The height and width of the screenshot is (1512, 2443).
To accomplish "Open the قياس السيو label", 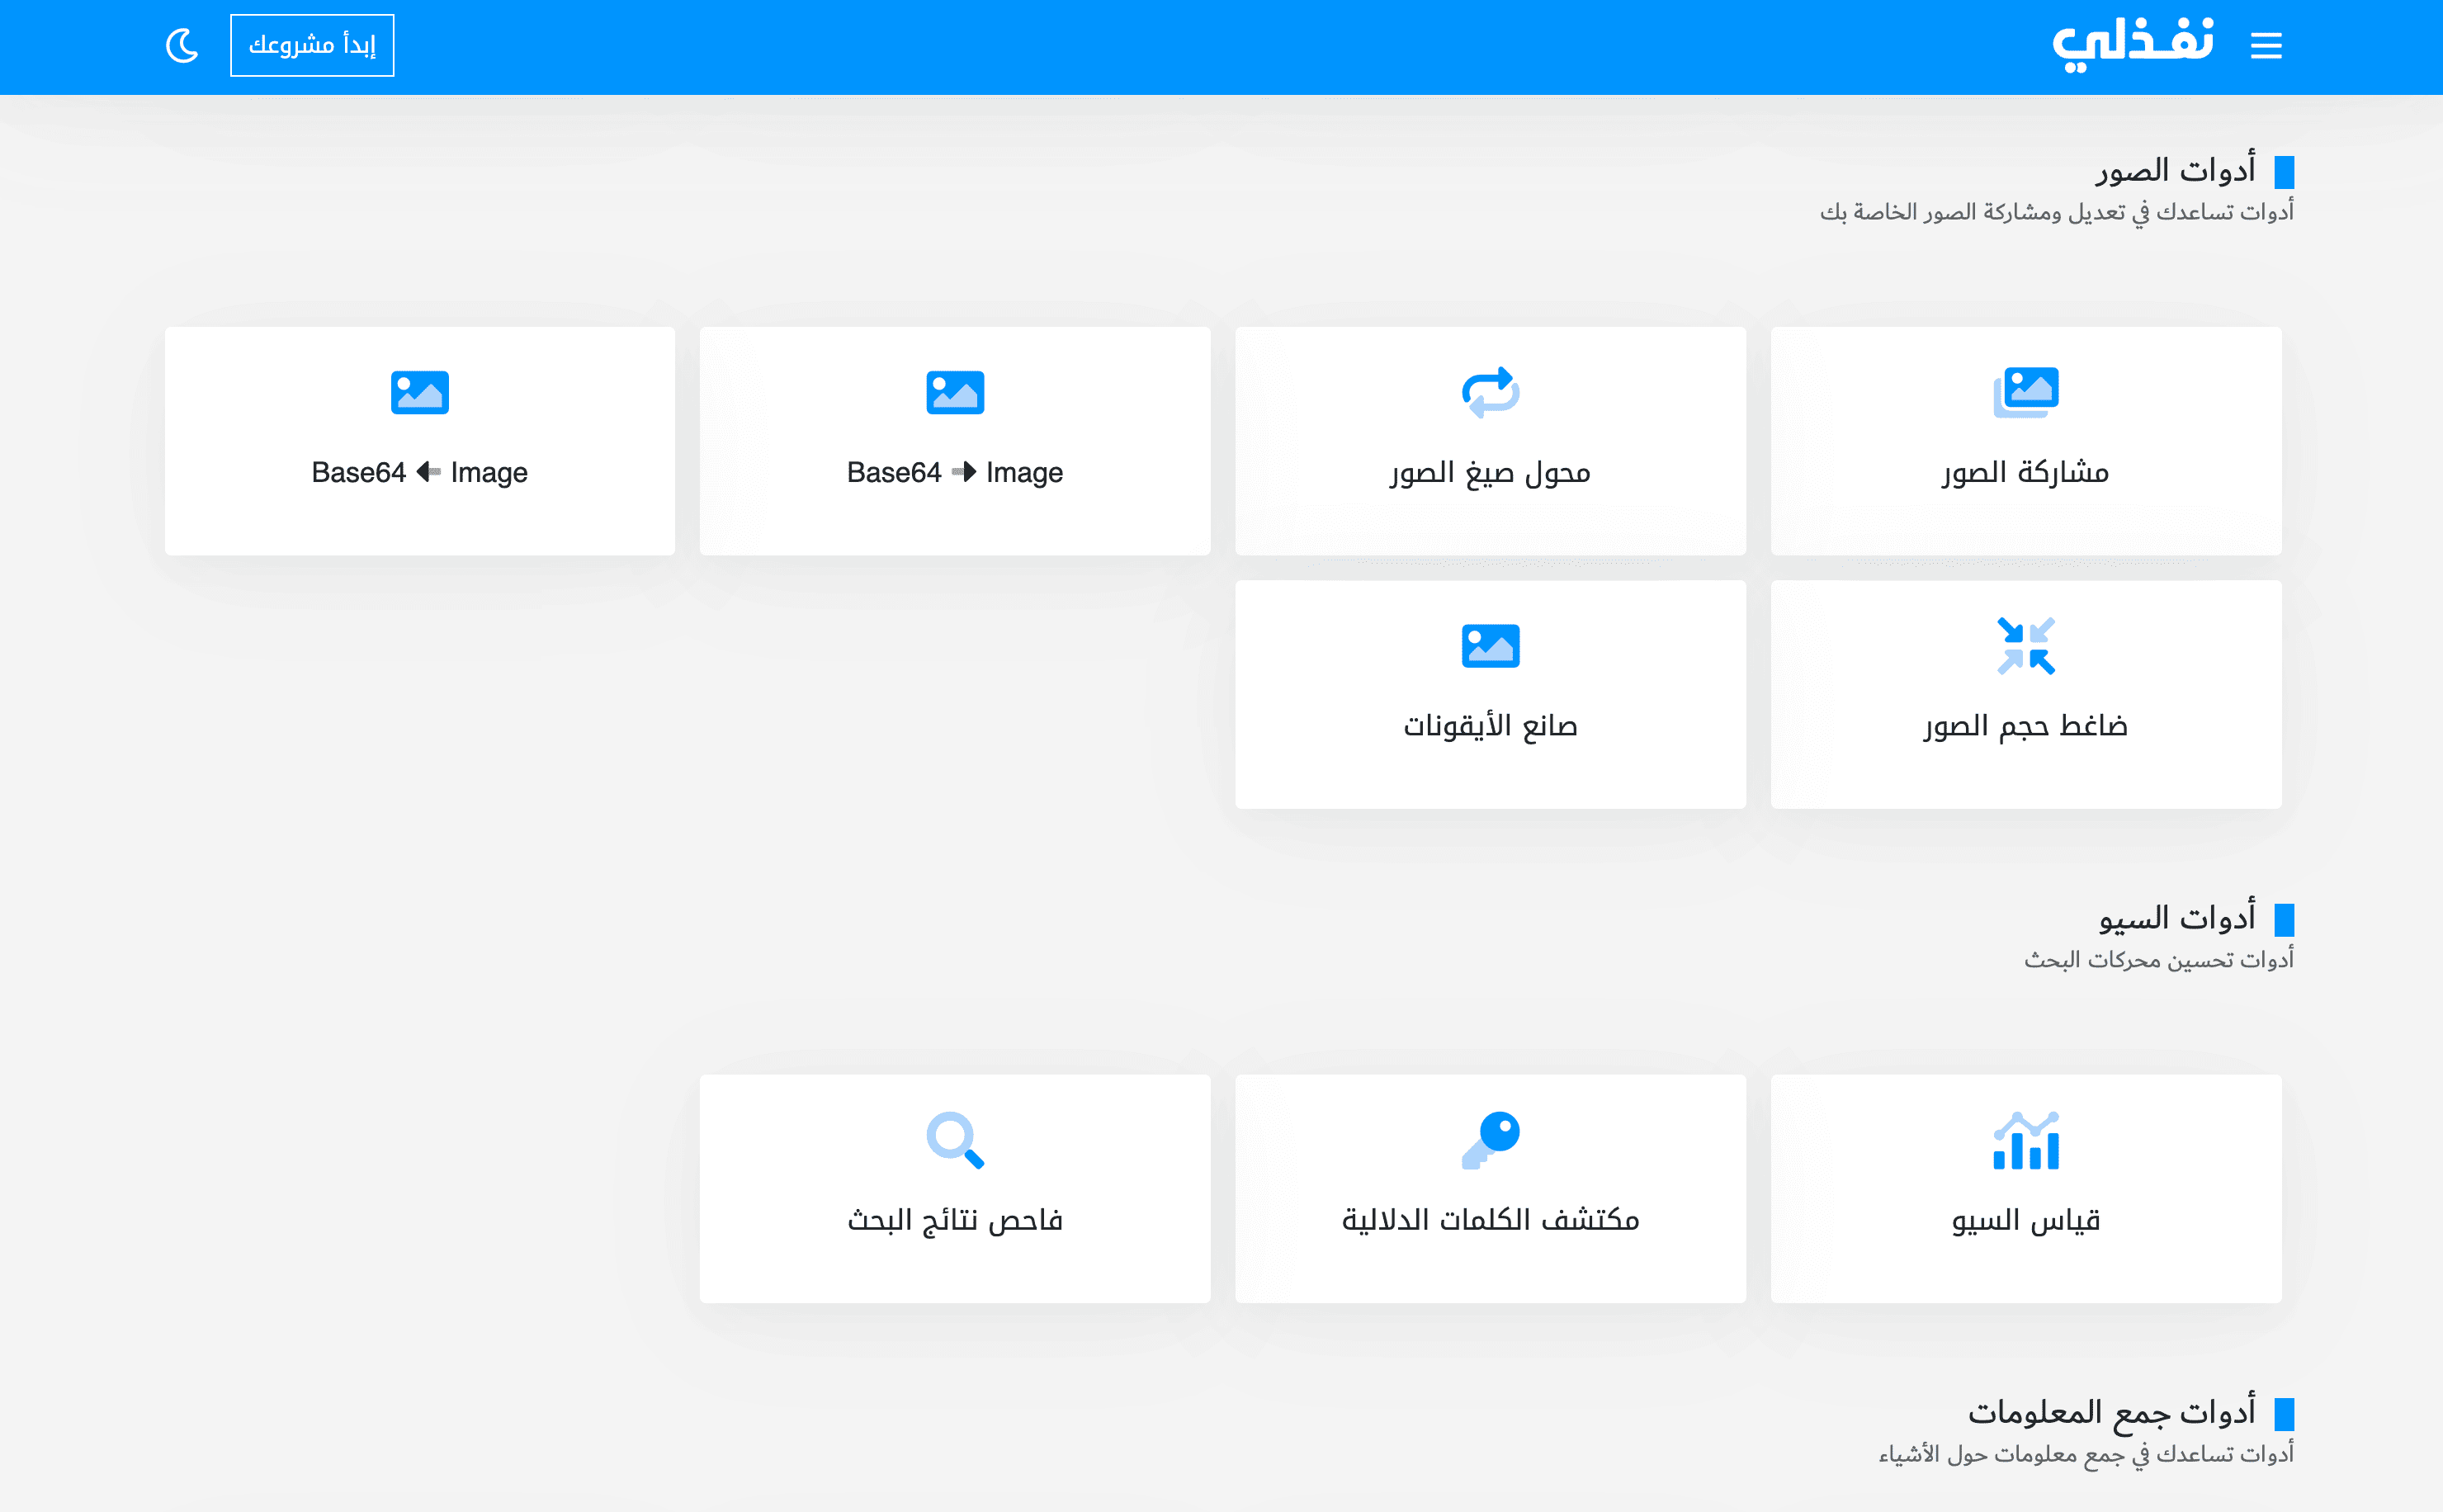I will point(2026,1220).
